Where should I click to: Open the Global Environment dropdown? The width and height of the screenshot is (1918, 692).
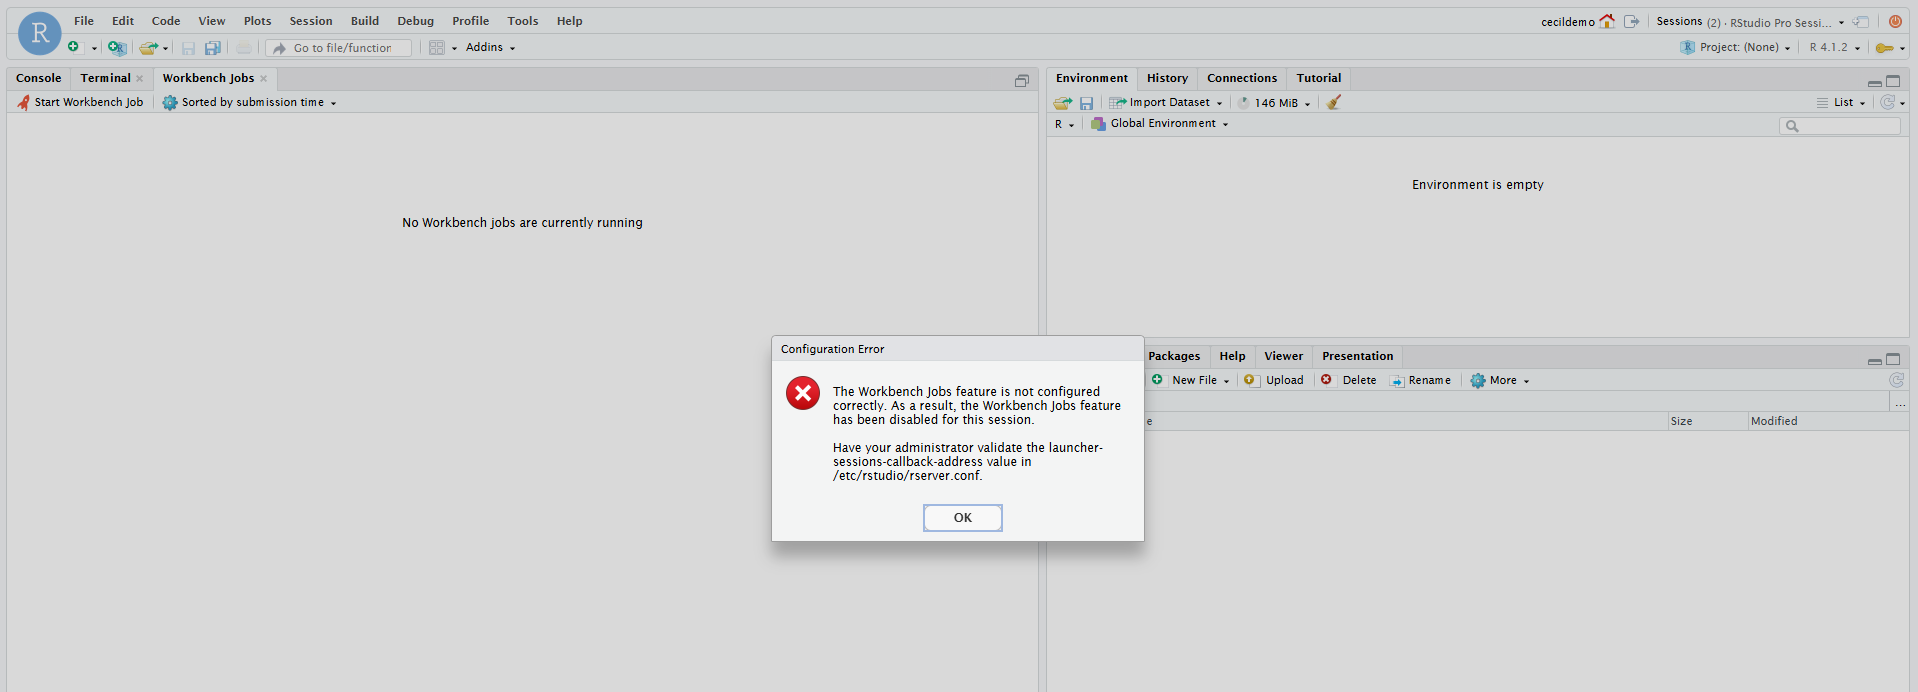tap(1160, 124)
